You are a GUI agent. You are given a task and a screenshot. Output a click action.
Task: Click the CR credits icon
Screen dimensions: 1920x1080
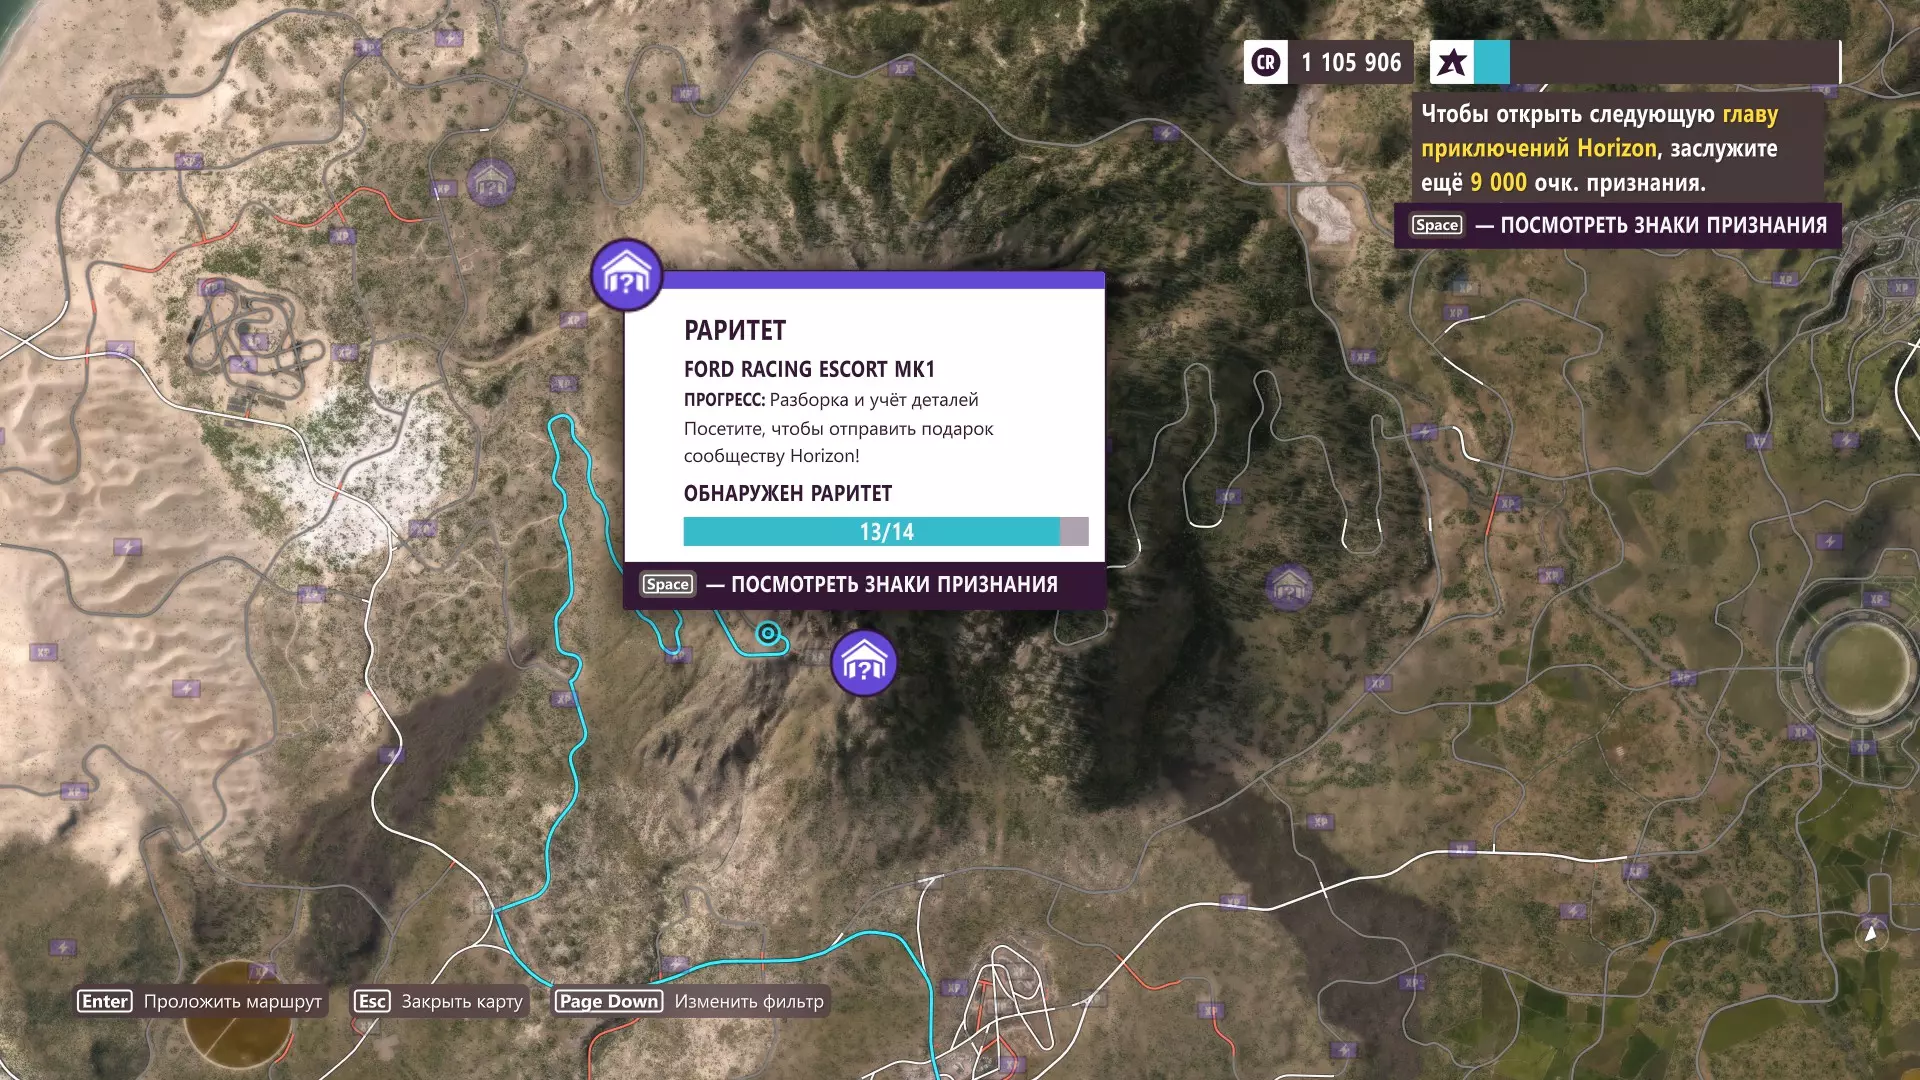click(1266, 63)
